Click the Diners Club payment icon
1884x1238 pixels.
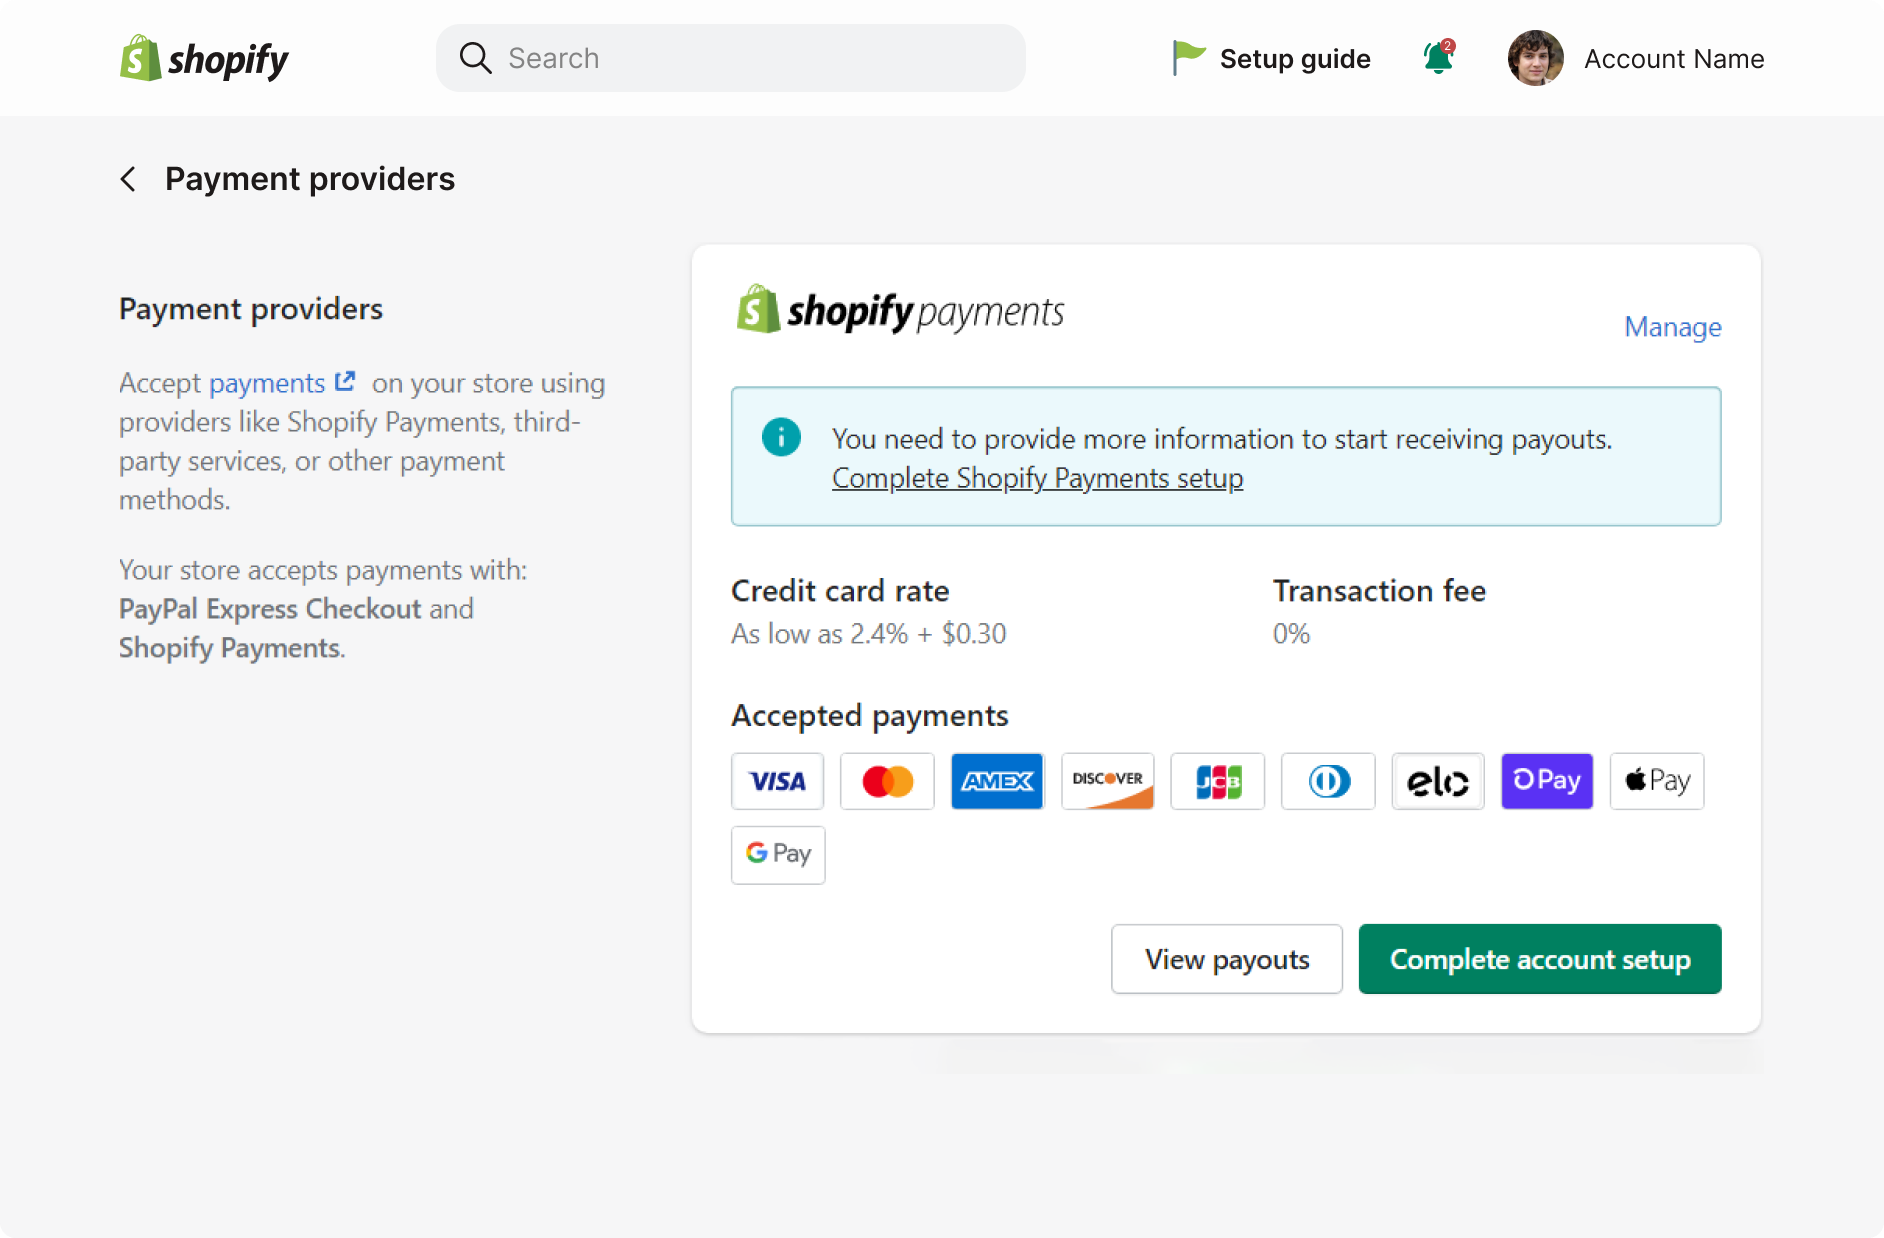coord(1327,781)
